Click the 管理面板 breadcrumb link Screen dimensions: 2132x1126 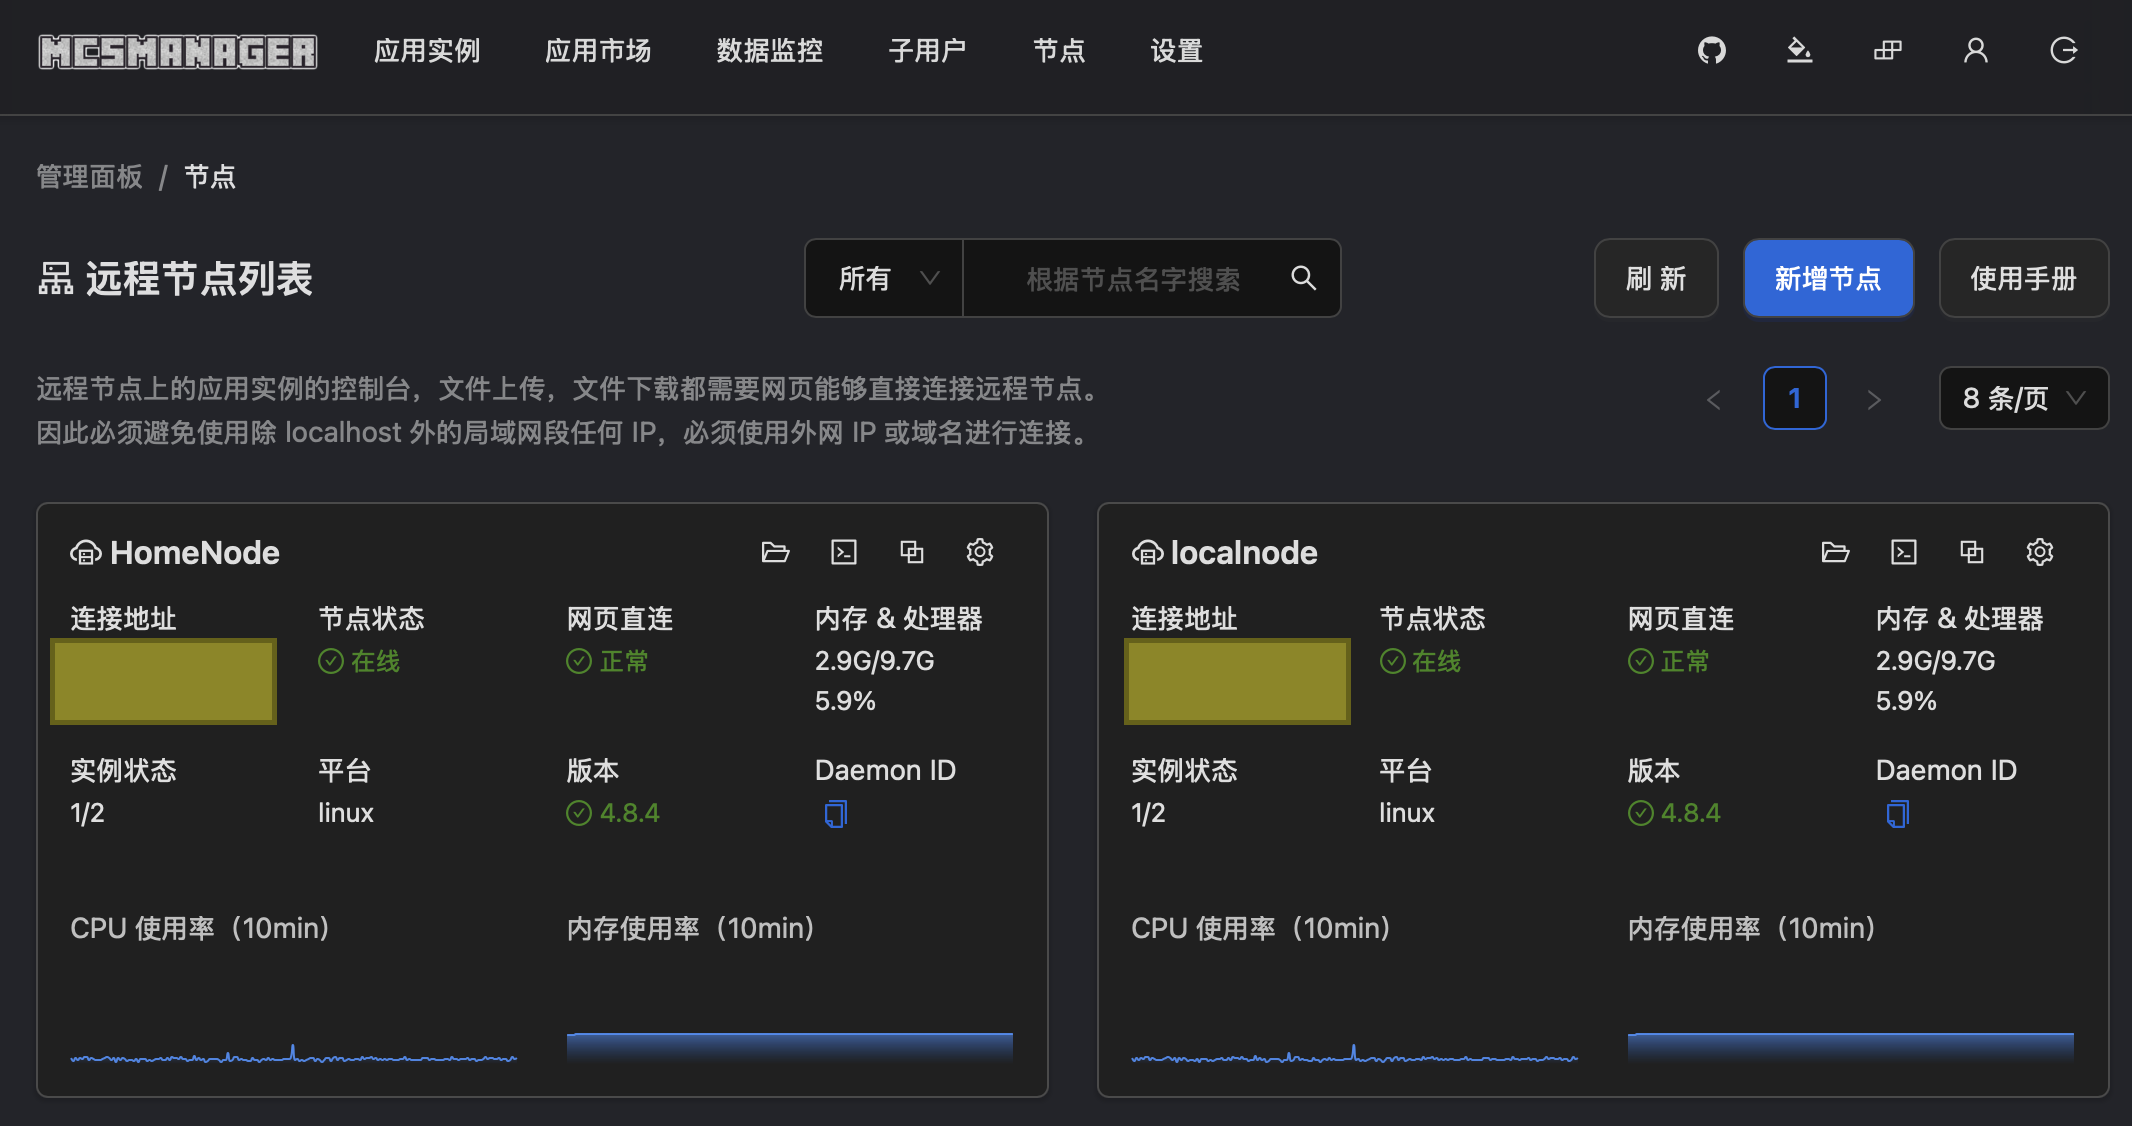click(x=90, y=177)
